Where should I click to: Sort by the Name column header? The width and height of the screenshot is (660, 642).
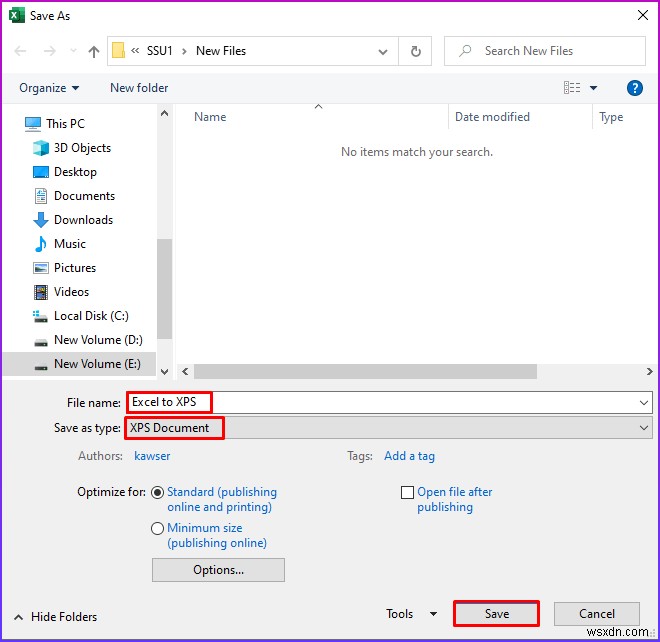pyautogui.click(x=210, y=117)
